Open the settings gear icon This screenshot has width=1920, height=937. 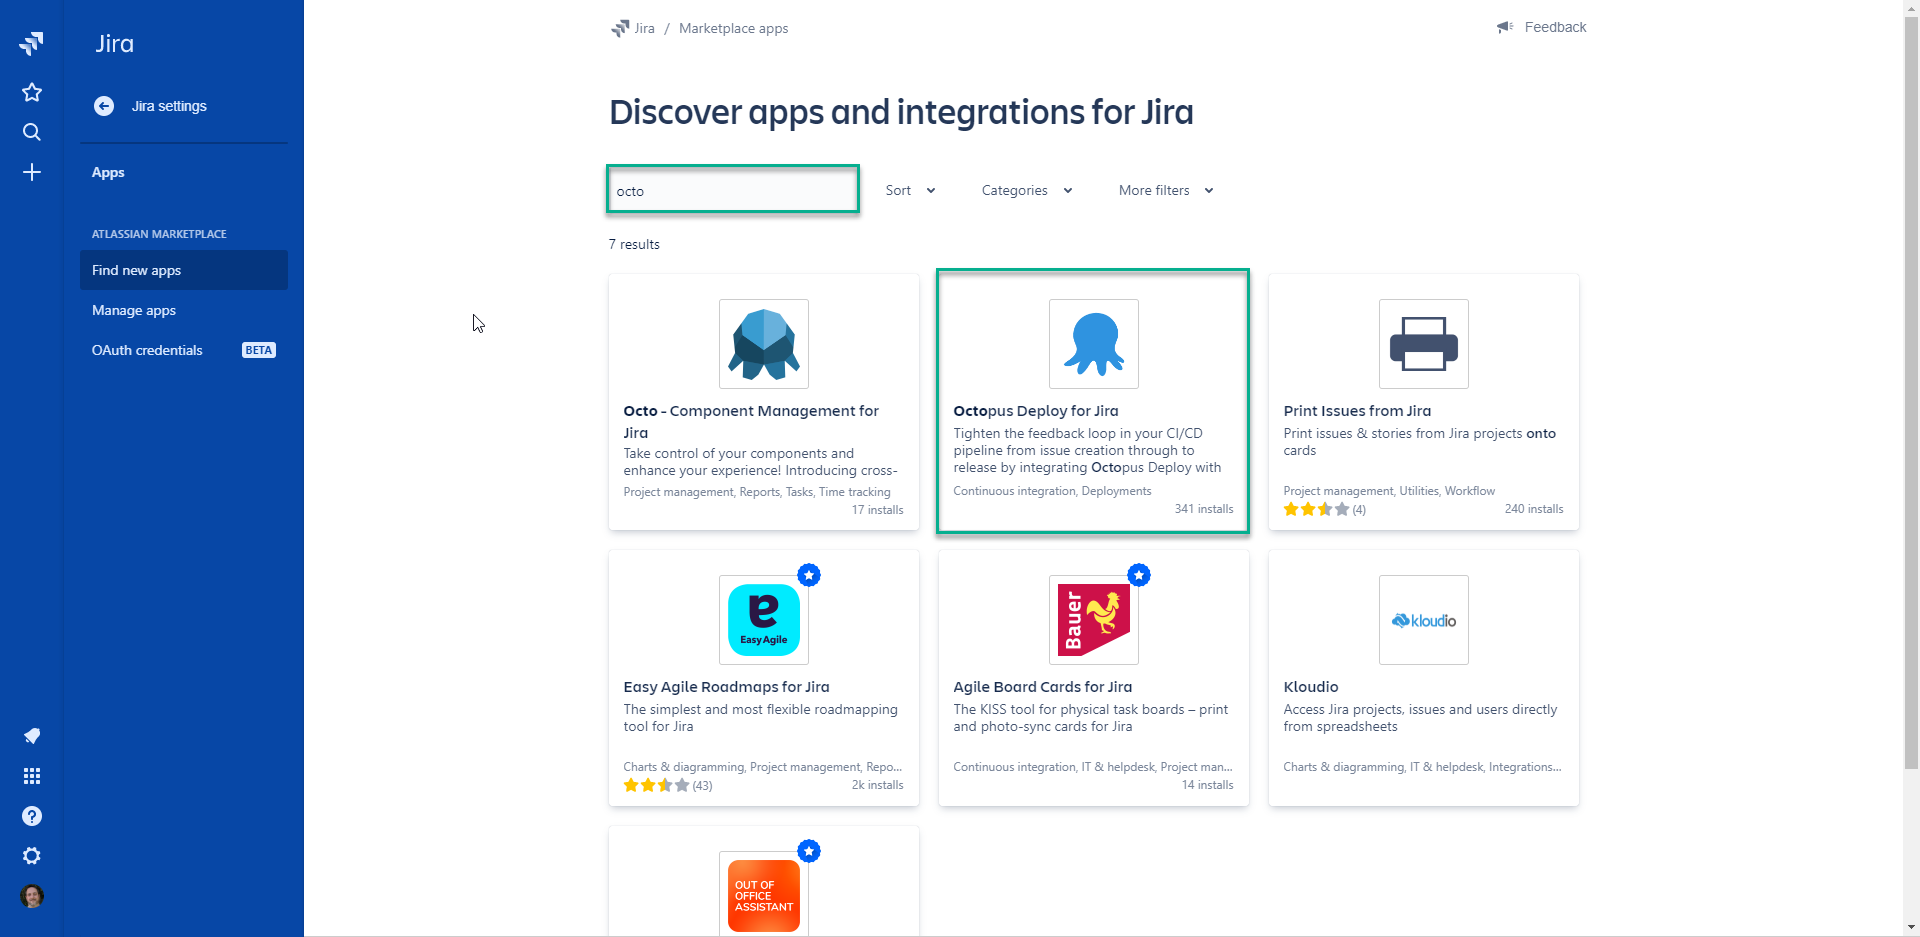(x=31, y=856)
